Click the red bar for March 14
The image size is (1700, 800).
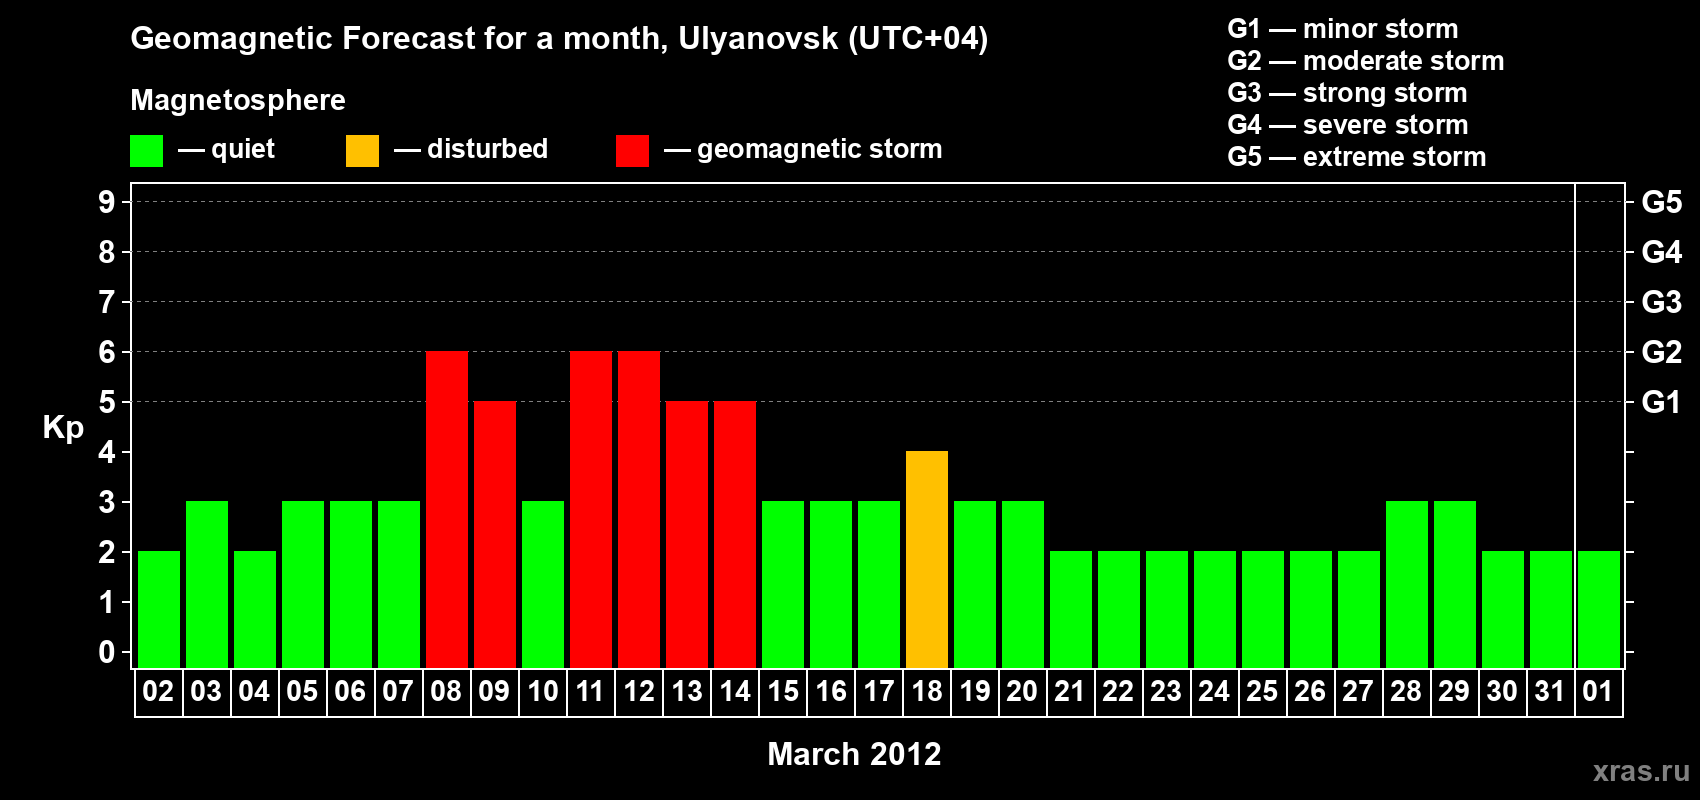pyautogui.click(x=735, y=535)
